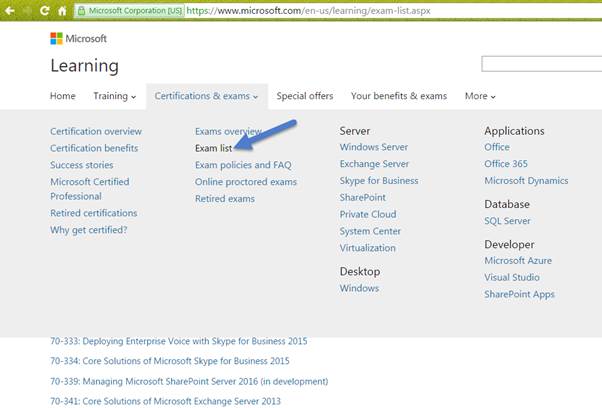
Task: Click the browser forward arrow
Action: click(x=27, y=10)
